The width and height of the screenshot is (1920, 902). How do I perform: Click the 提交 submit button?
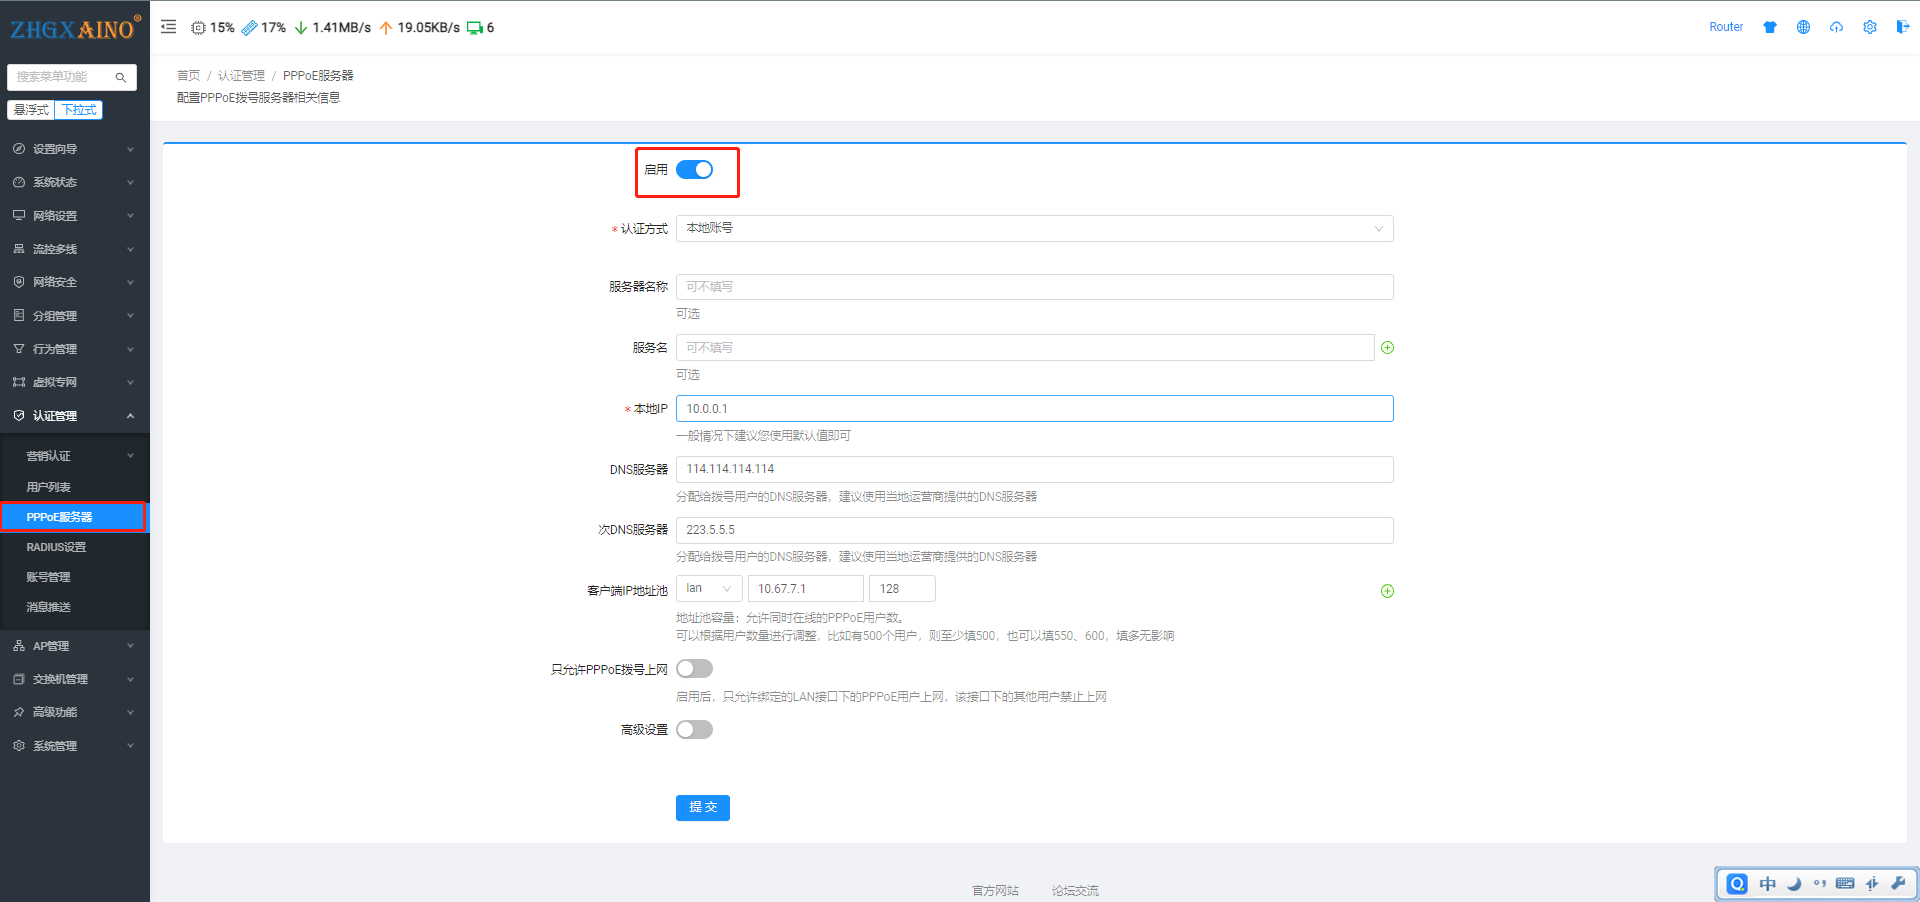click(x=702, y=807)
